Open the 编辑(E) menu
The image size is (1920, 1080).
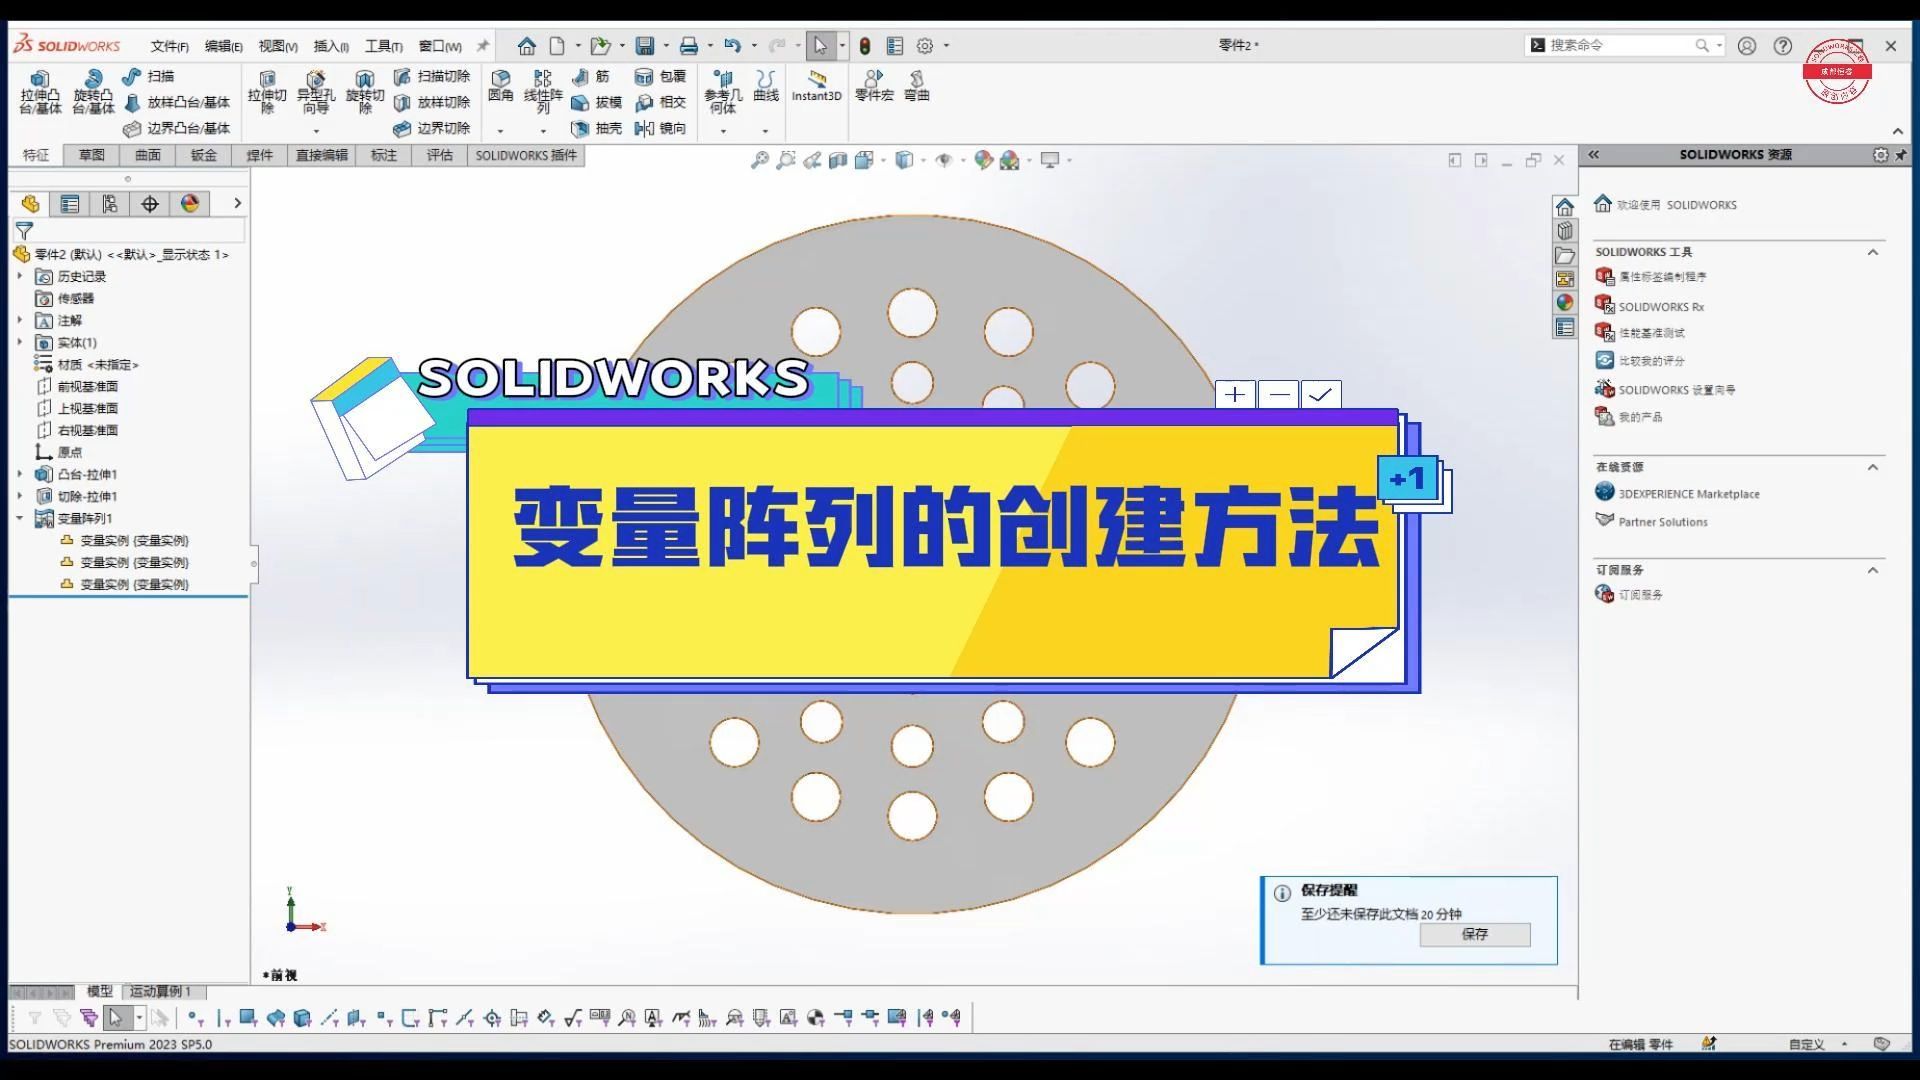tap(223, 46)
